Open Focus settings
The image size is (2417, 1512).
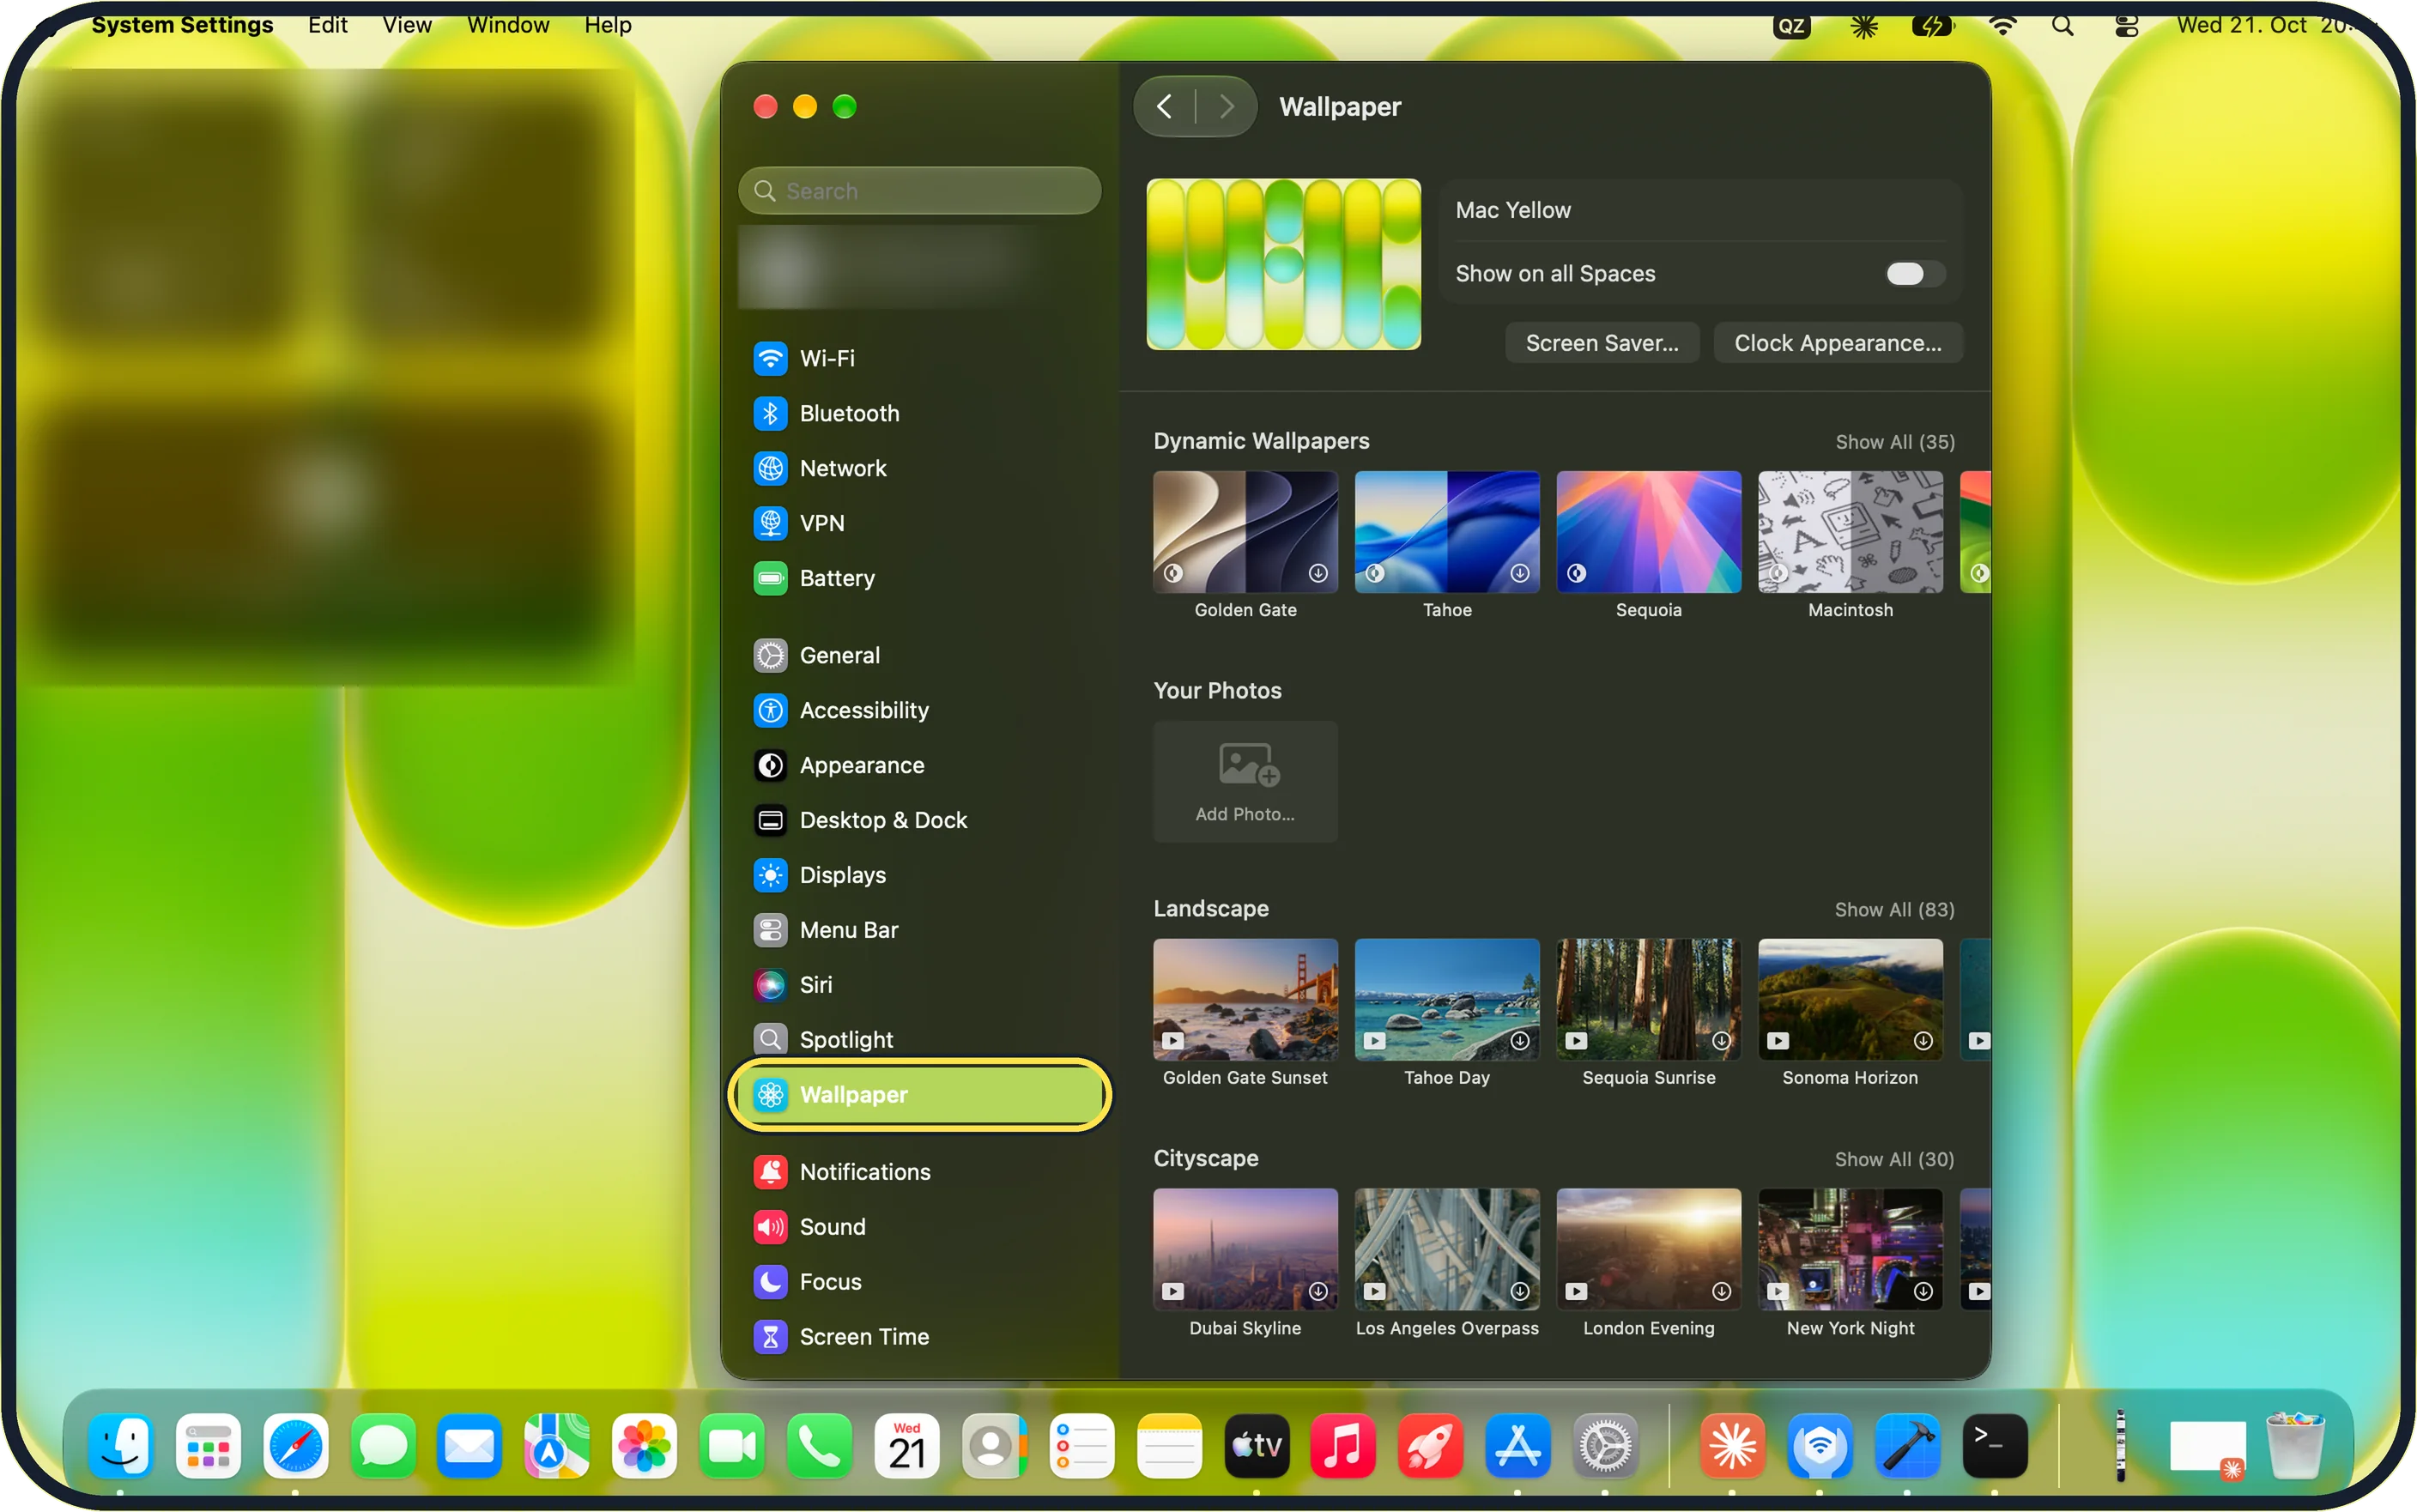click(919, 1282)
